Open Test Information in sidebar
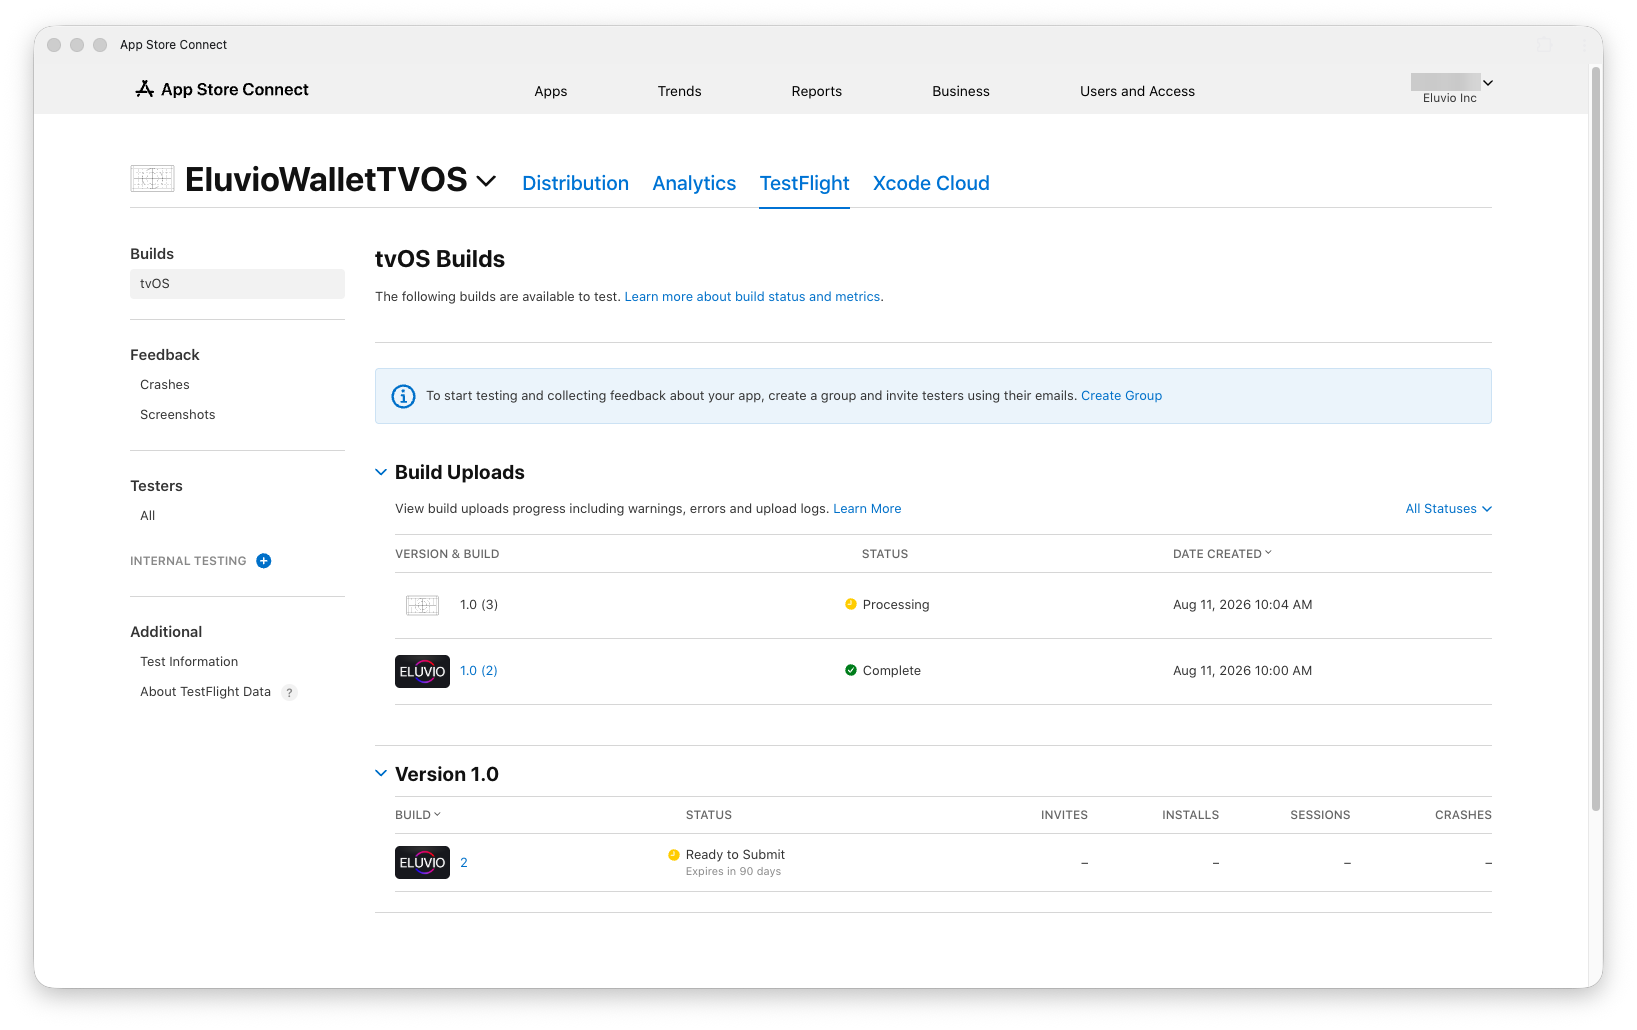The width and height of the screenshot is (1637, 1030). (189, 662)
